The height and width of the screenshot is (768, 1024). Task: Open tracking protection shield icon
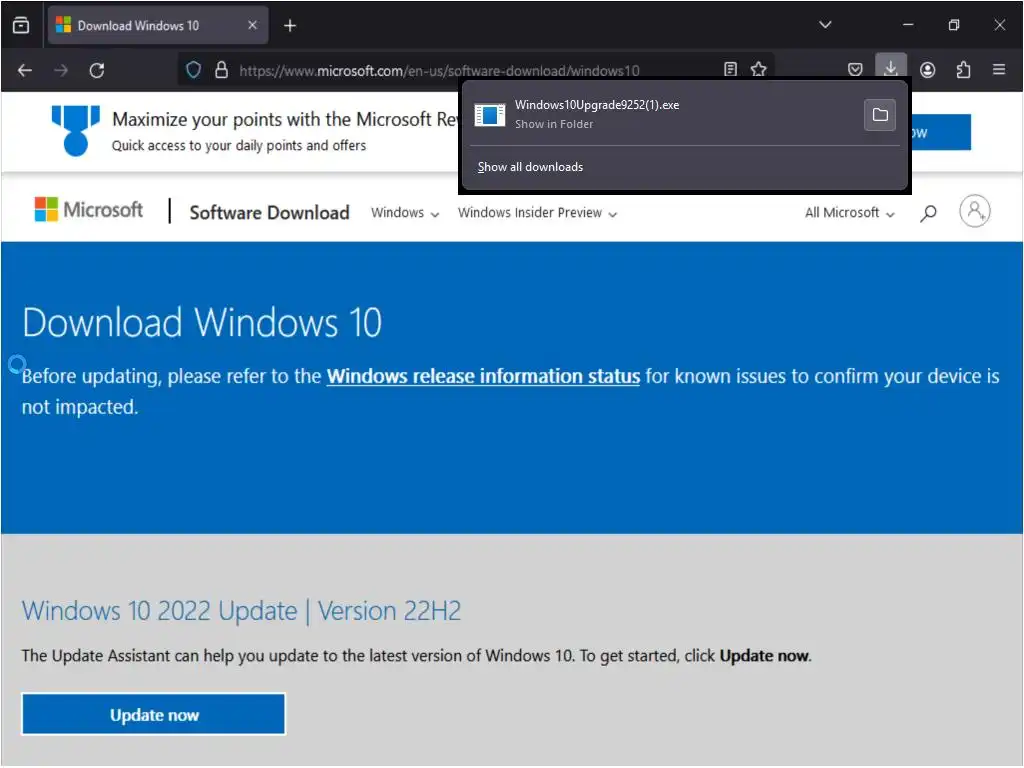(x=193, y=70)
